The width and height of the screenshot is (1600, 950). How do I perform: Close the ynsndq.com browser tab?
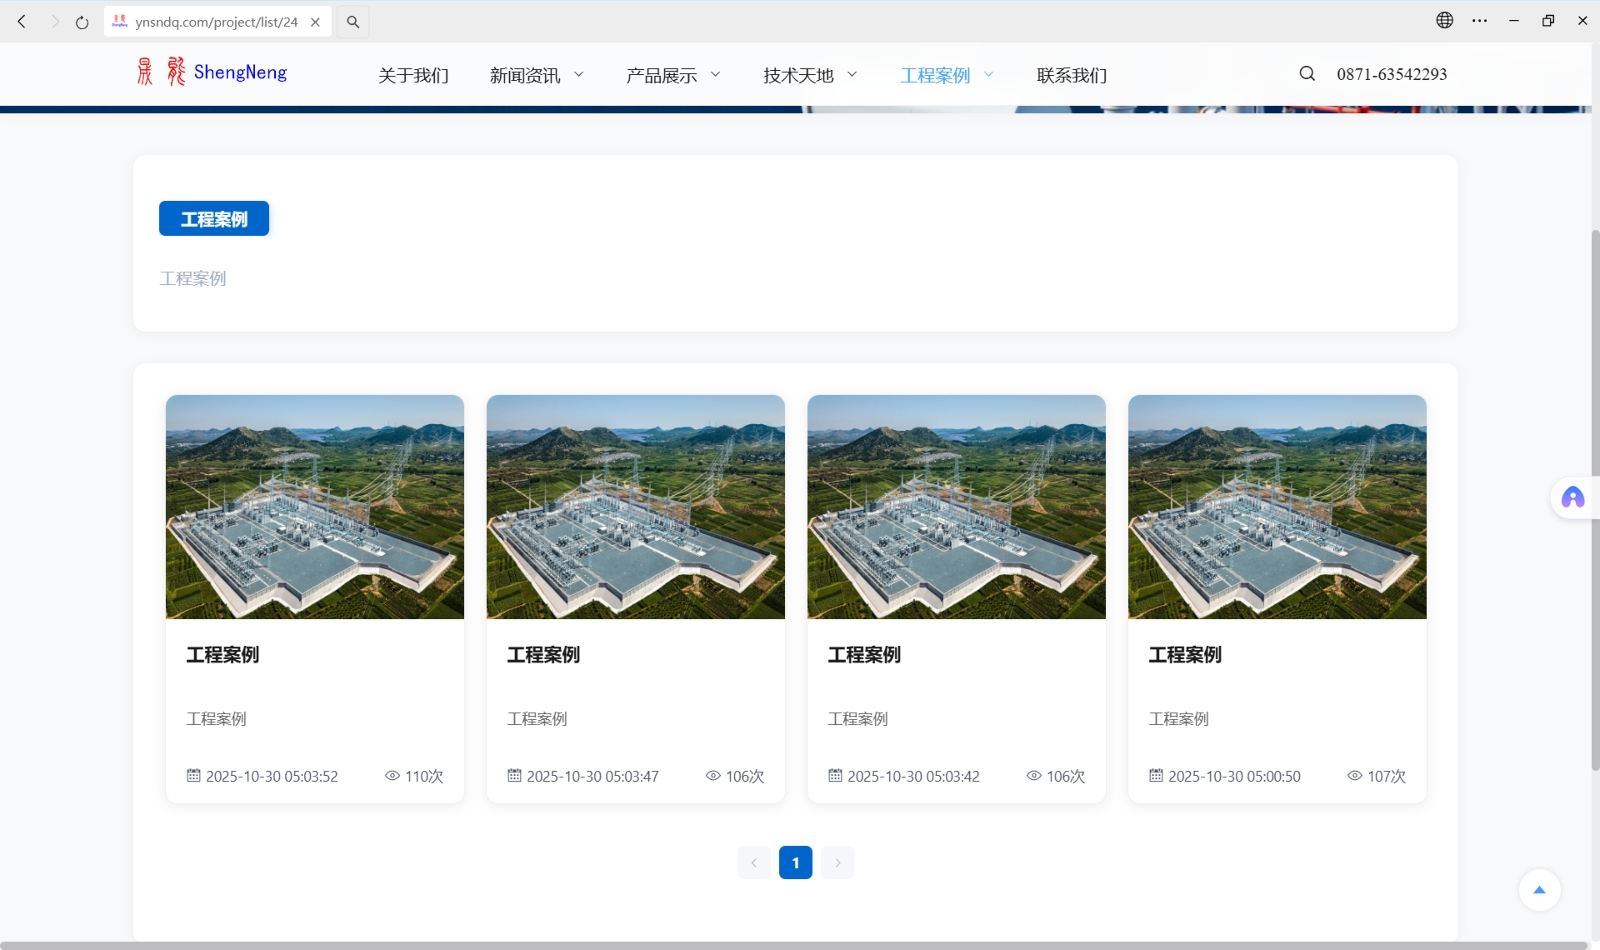pyautogui.click(x=315, y=22)
